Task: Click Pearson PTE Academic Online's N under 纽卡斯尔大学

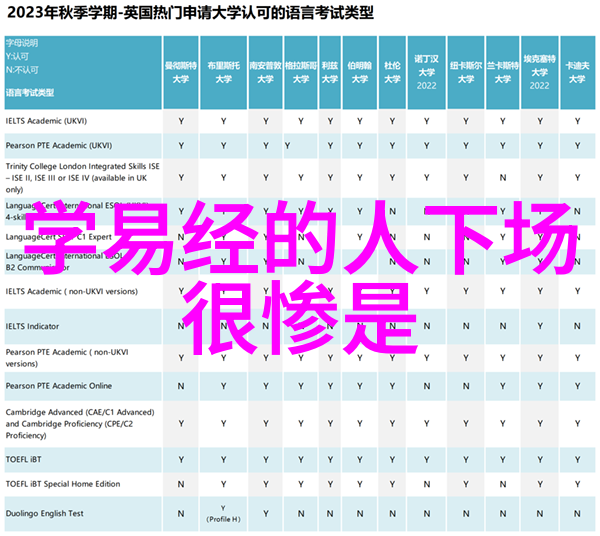Action: [x=466, y=386]
